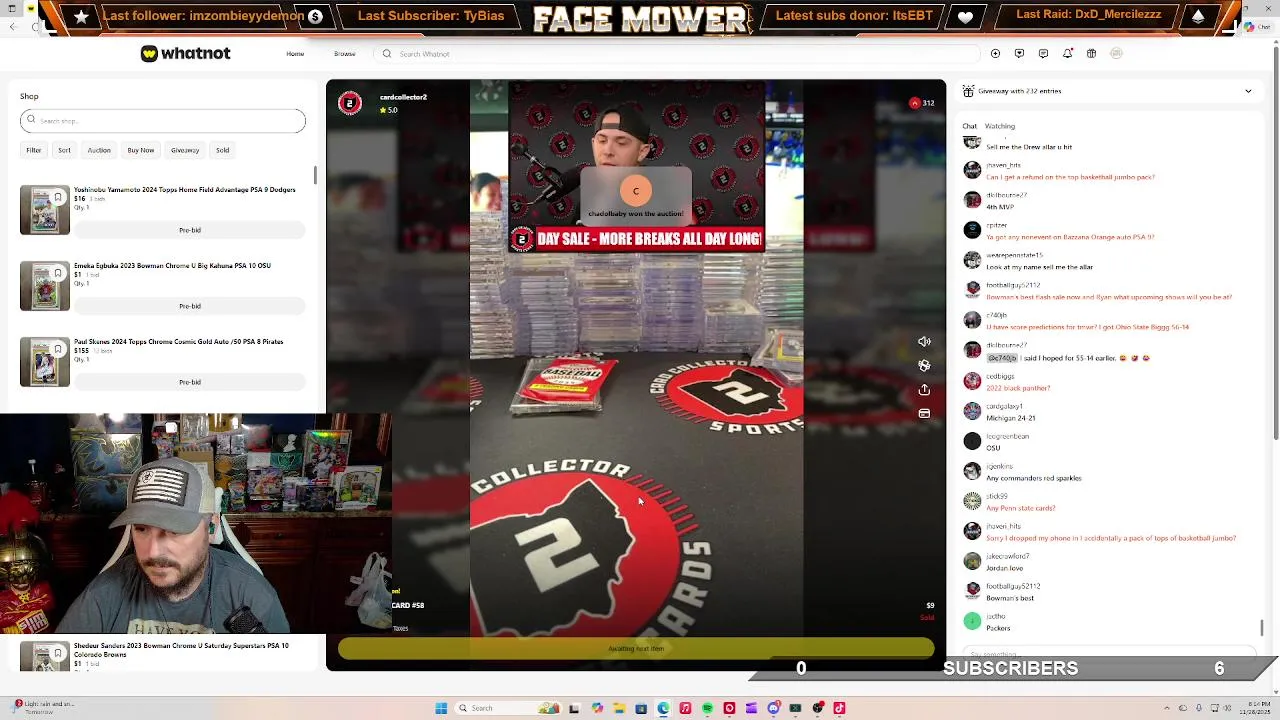Pre-bid on the Paul Skenes card
The height and width of the screenshot is (720, 1280).
point(190,382)
